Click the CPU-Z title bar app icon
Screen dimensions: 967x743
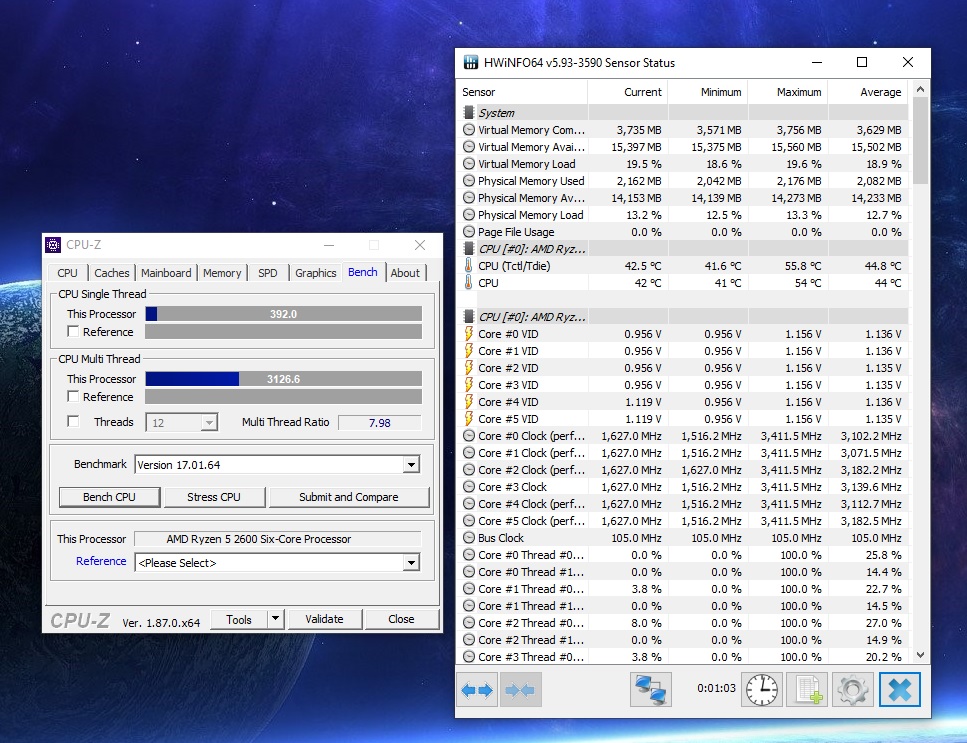54,245
